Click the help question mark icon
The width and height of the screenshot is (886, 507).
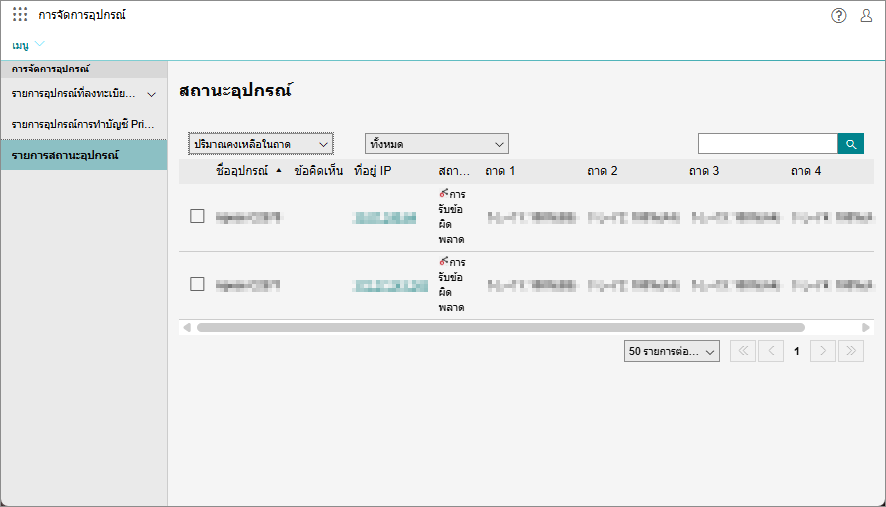click(x=838, y=15)
